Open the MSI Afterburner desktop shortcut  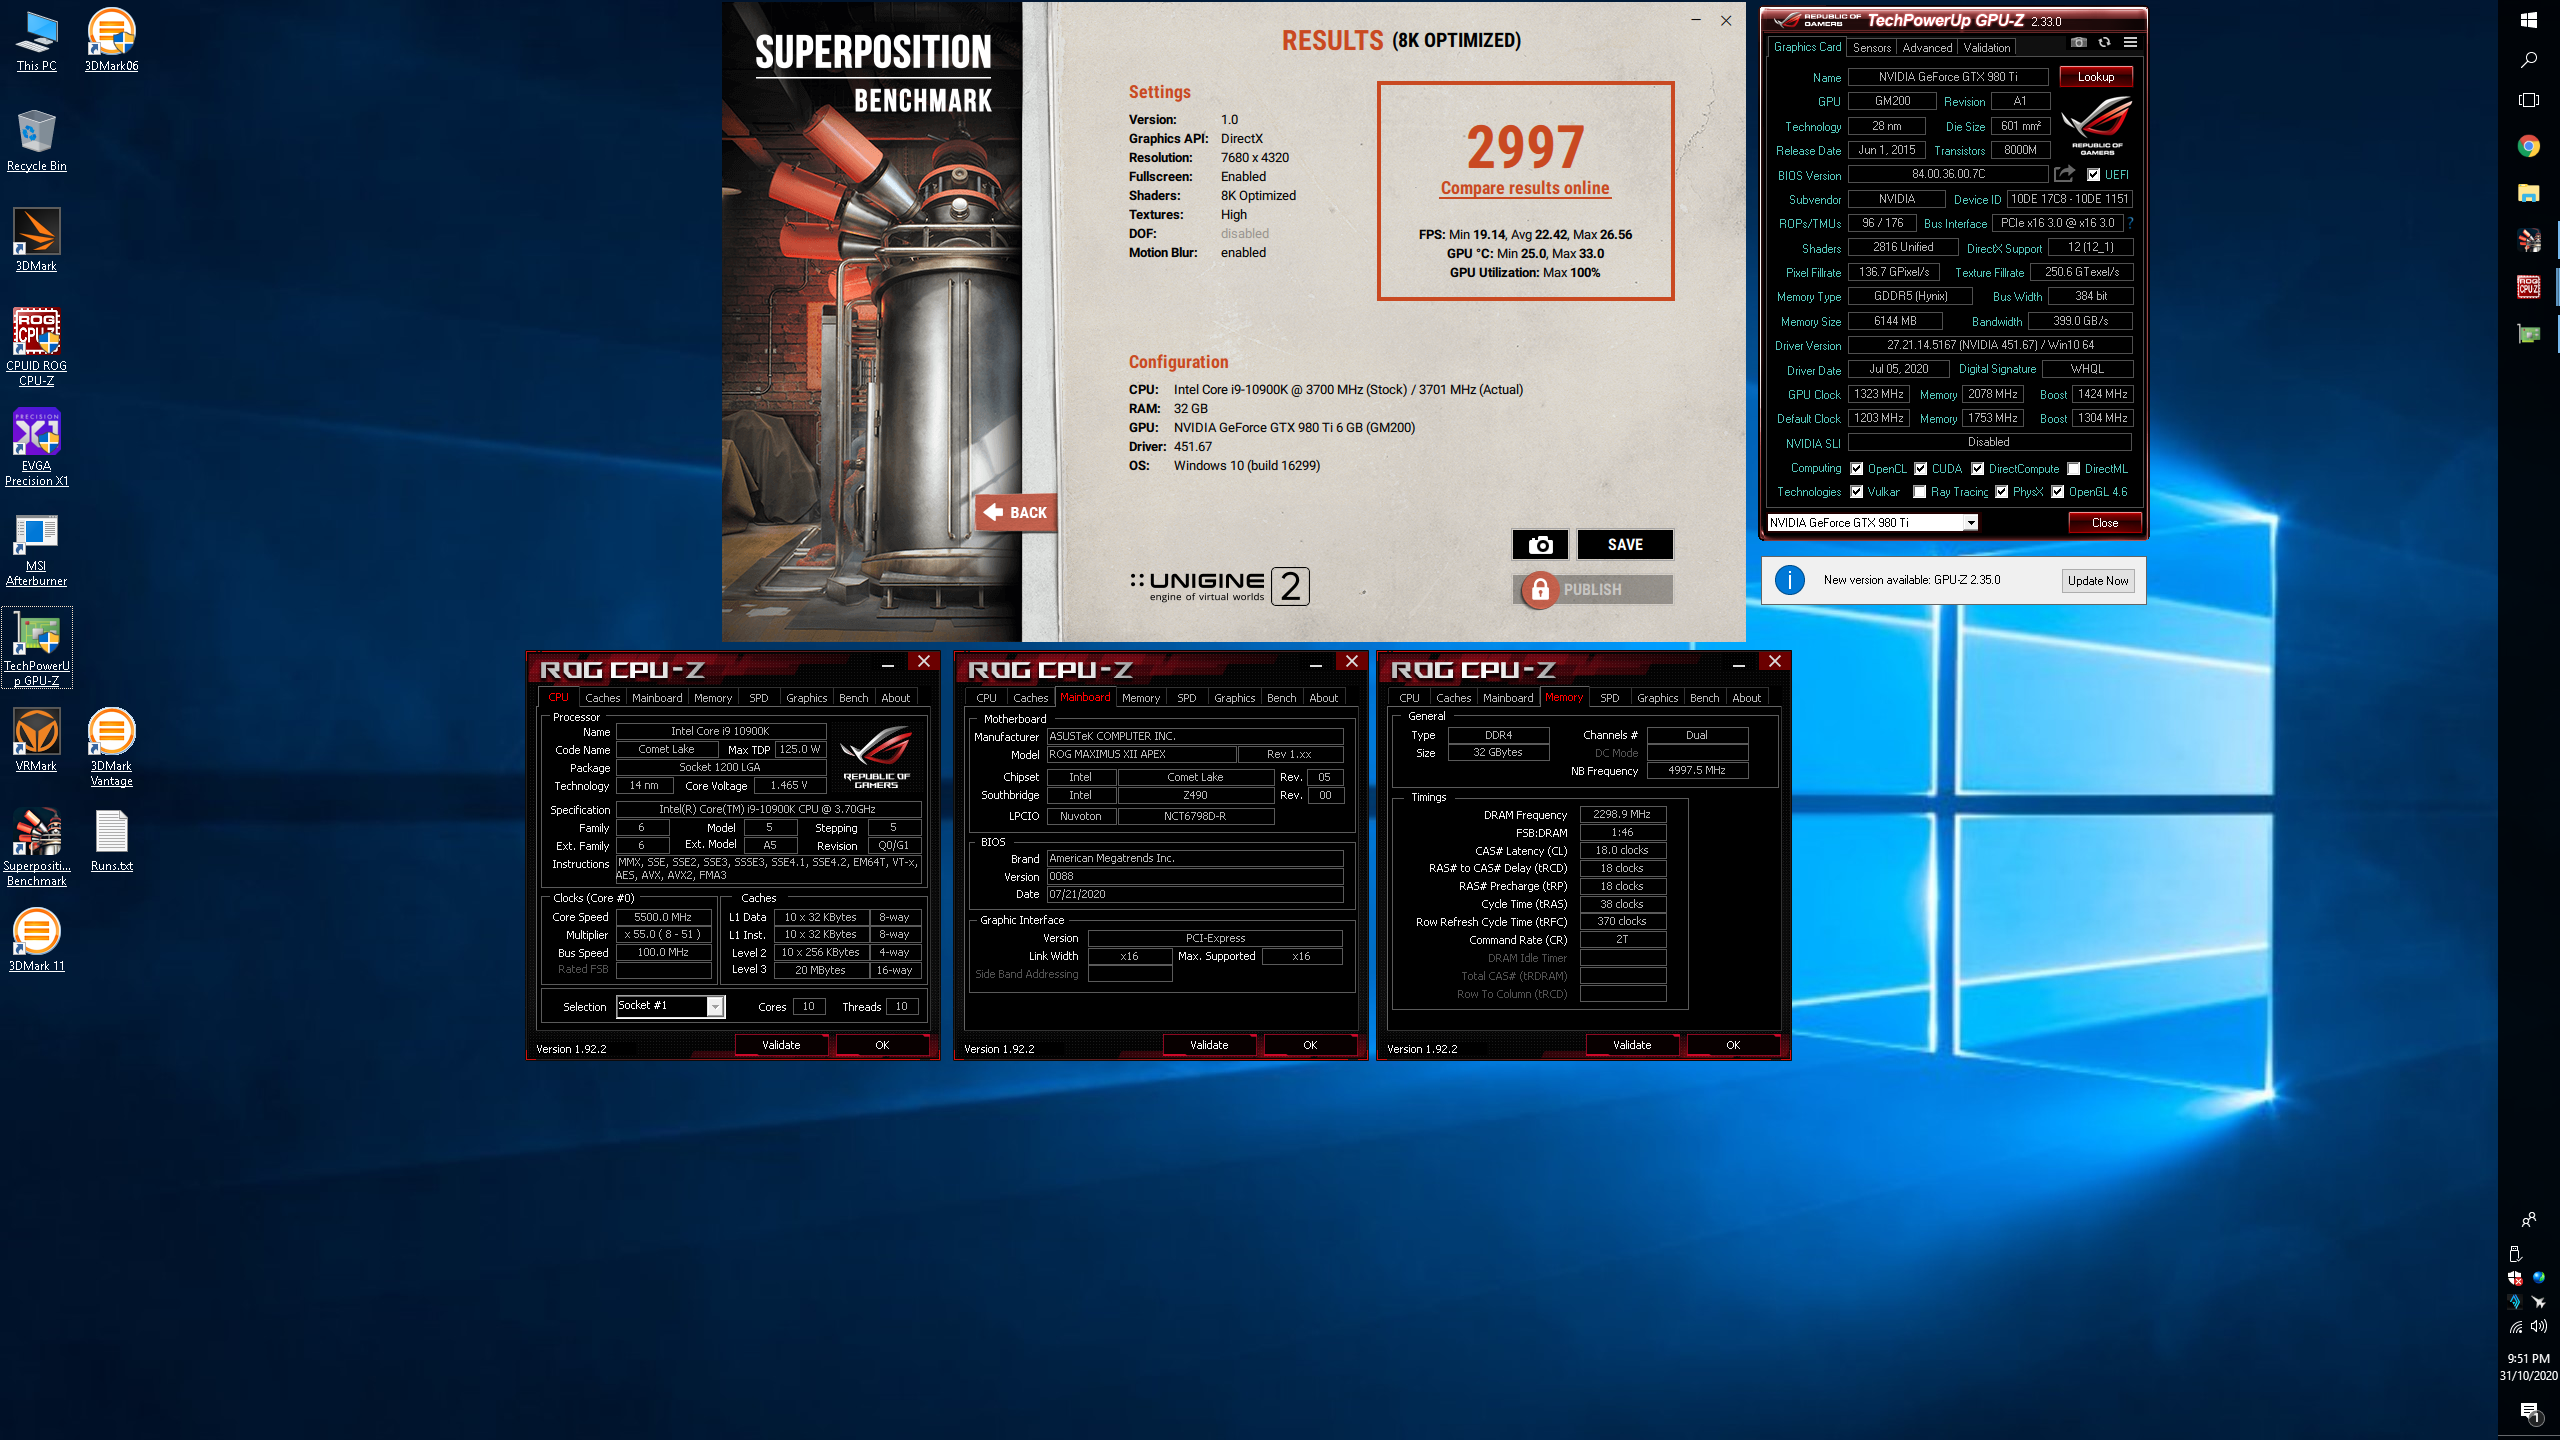click(x=37, y=549)
